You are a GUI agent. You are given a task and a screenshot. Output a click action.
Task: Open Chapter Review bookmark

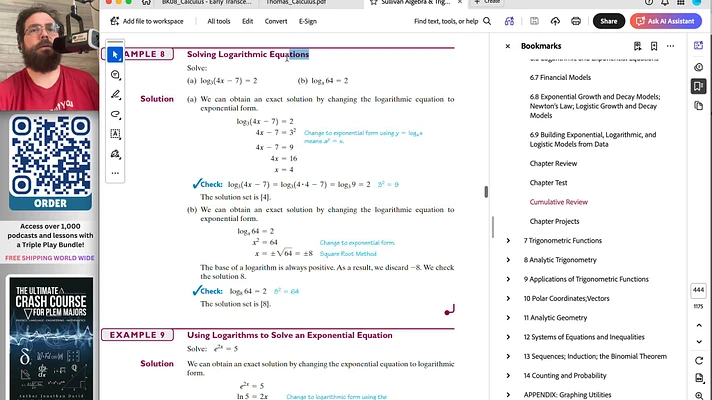pyautogui.click(x=553, y=163)
